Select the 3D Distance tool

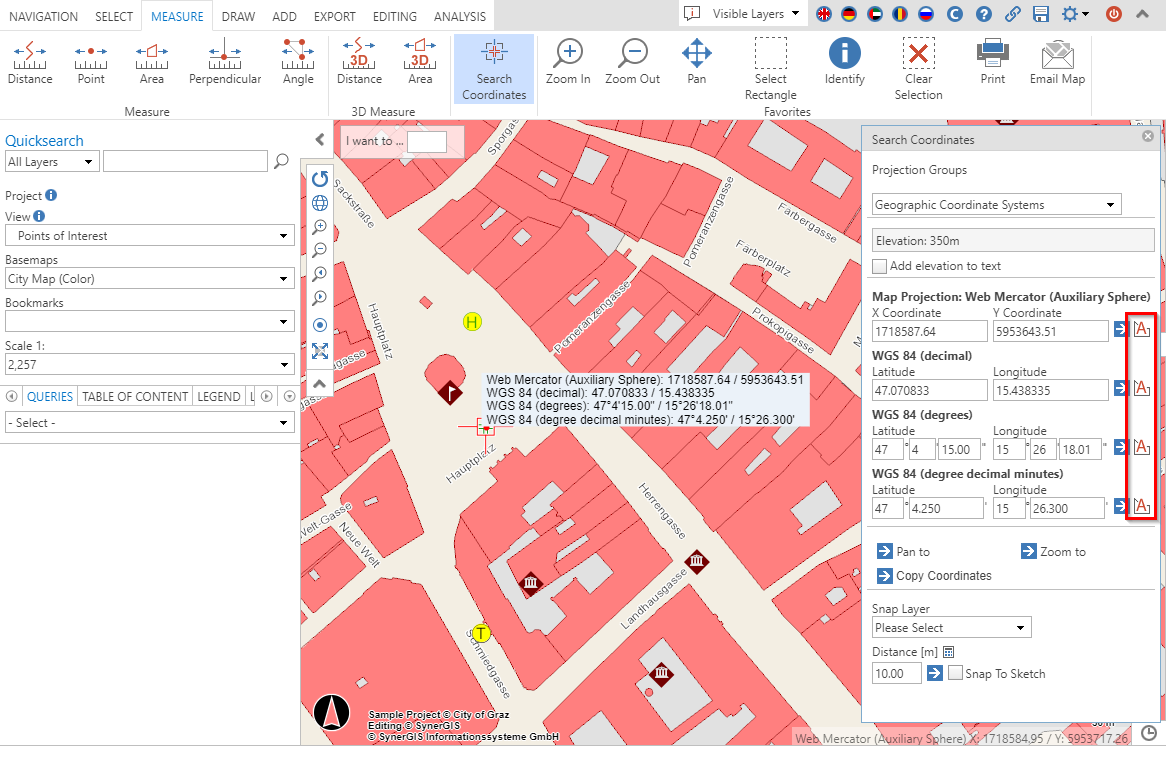point(359,62)
